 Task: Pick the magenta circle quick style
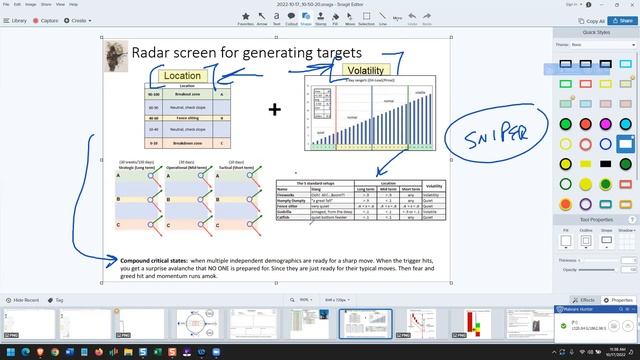coord(605,124)
